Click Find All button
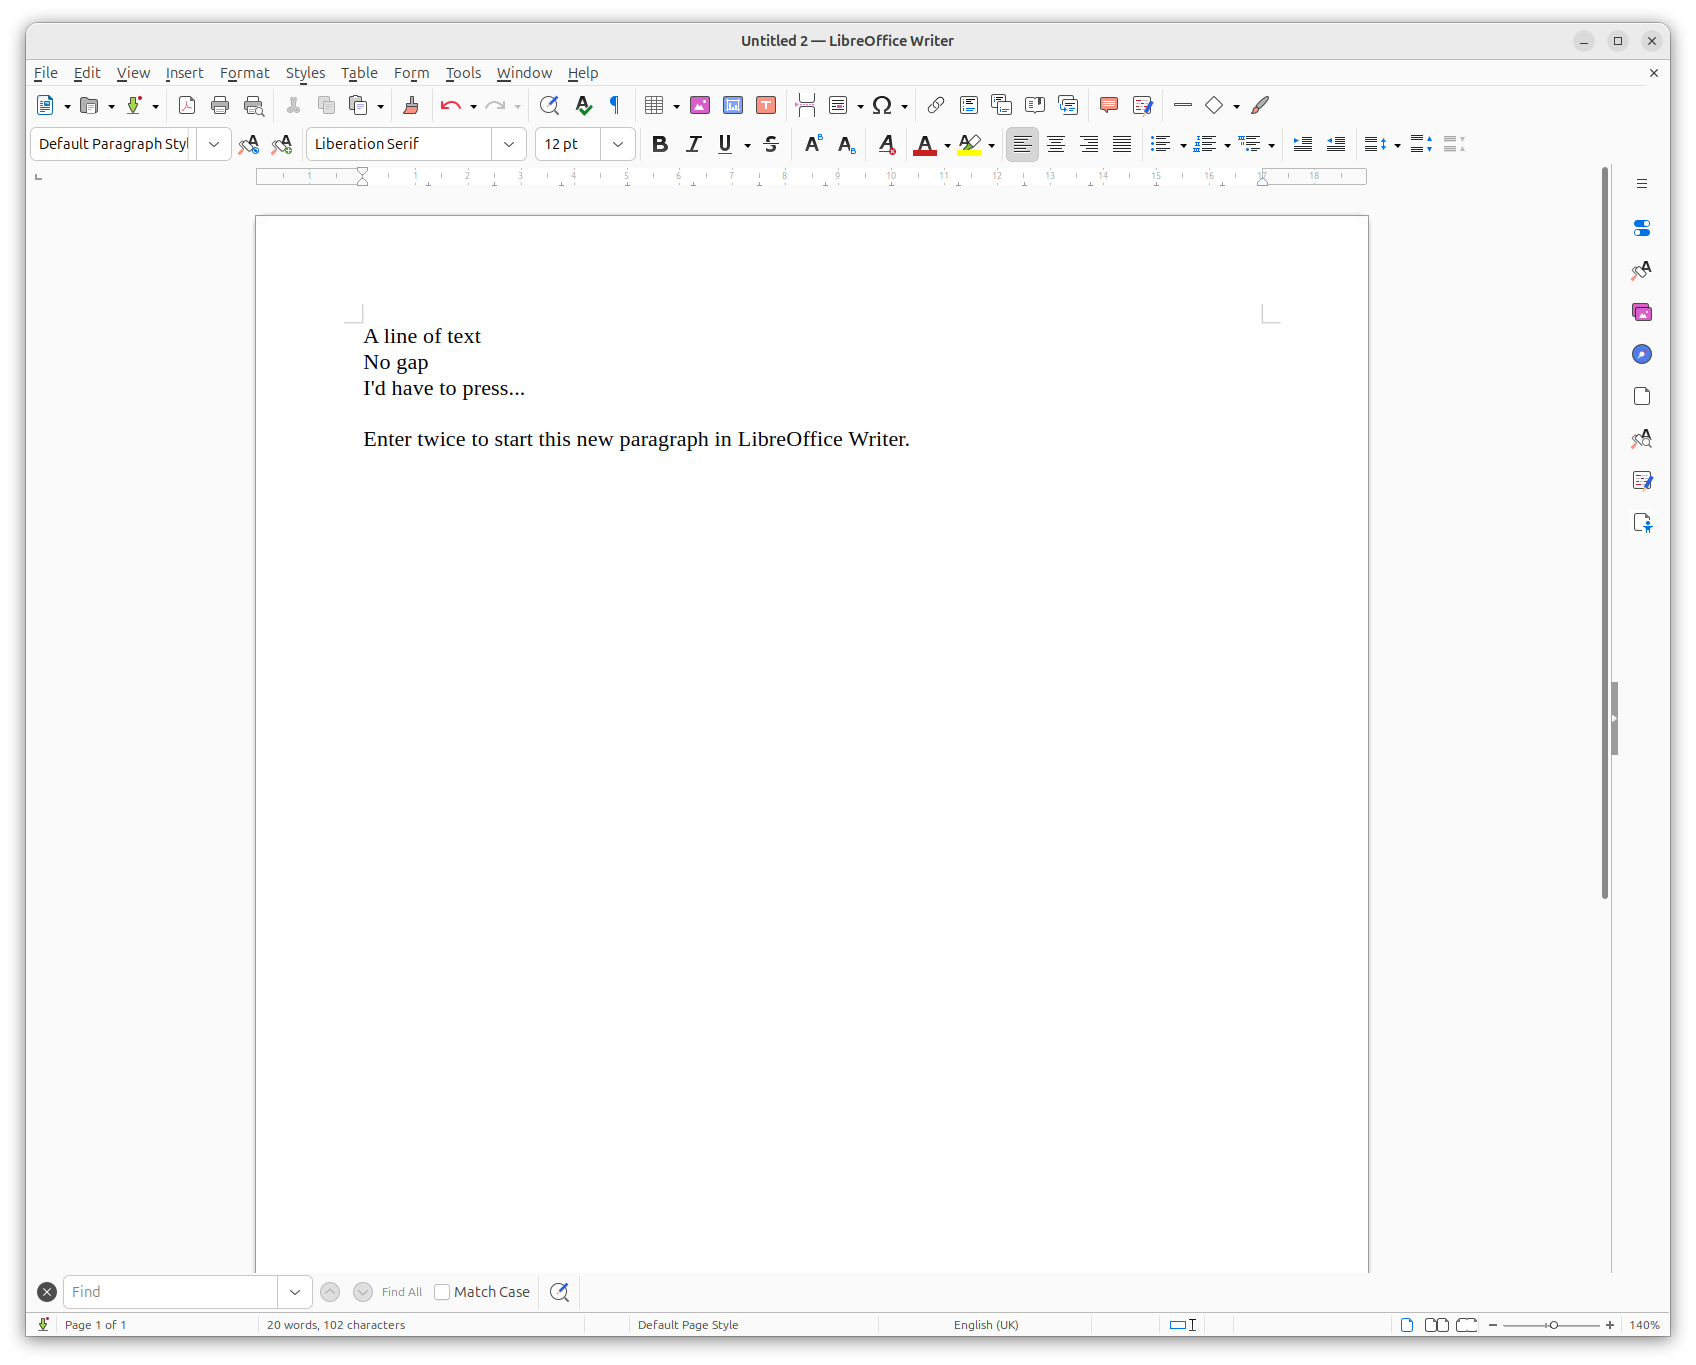The image size is (1696, 1365). click(402, 1292)
